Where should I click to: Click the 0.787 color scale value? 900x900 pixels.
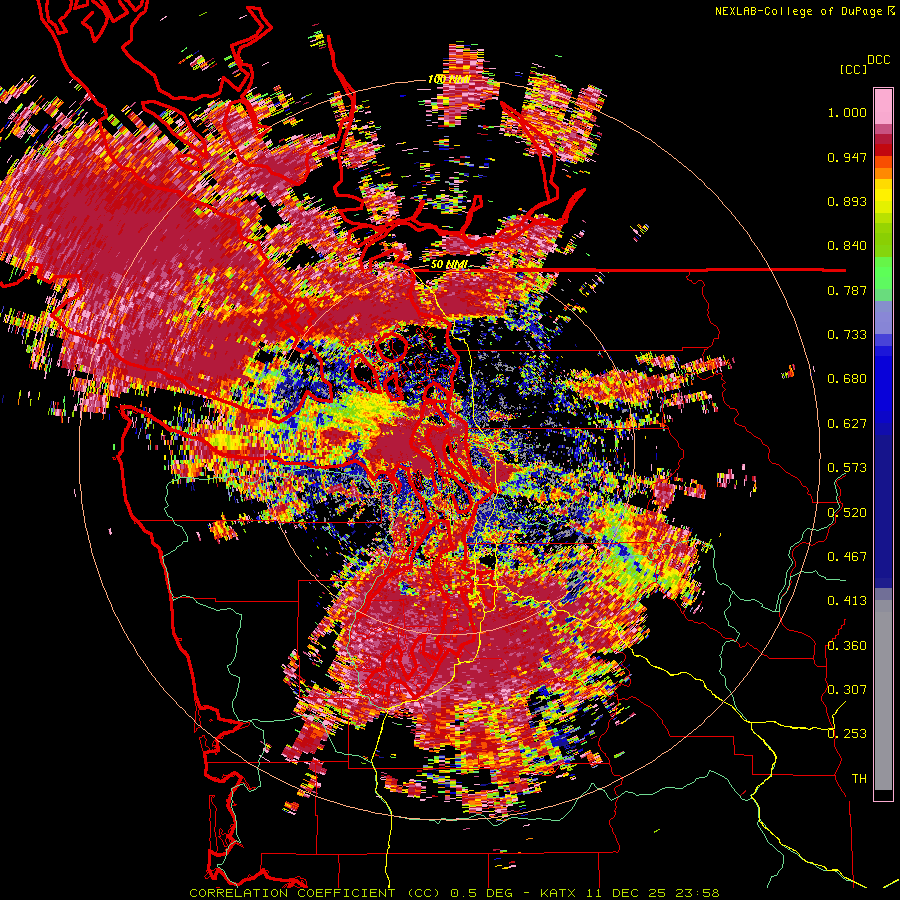(847, 290)
